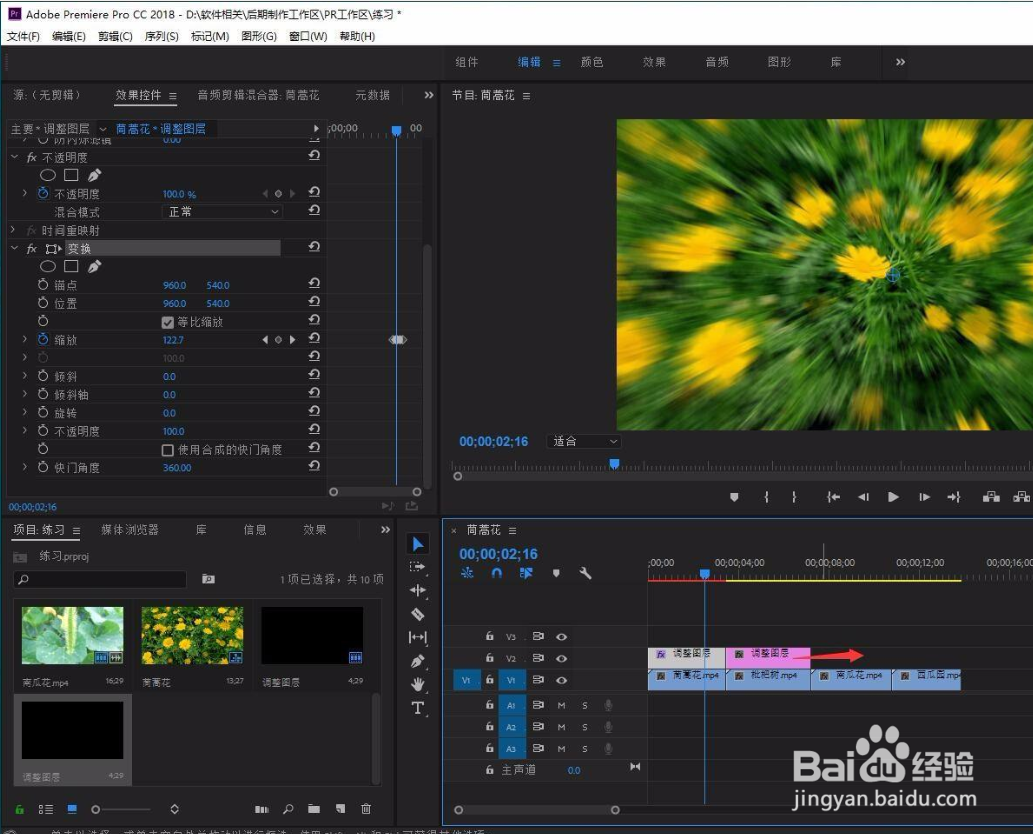The height and width of the screenshot is (834, 1033).
Task: Hide track V2 with eye icon
Action: 561,658
